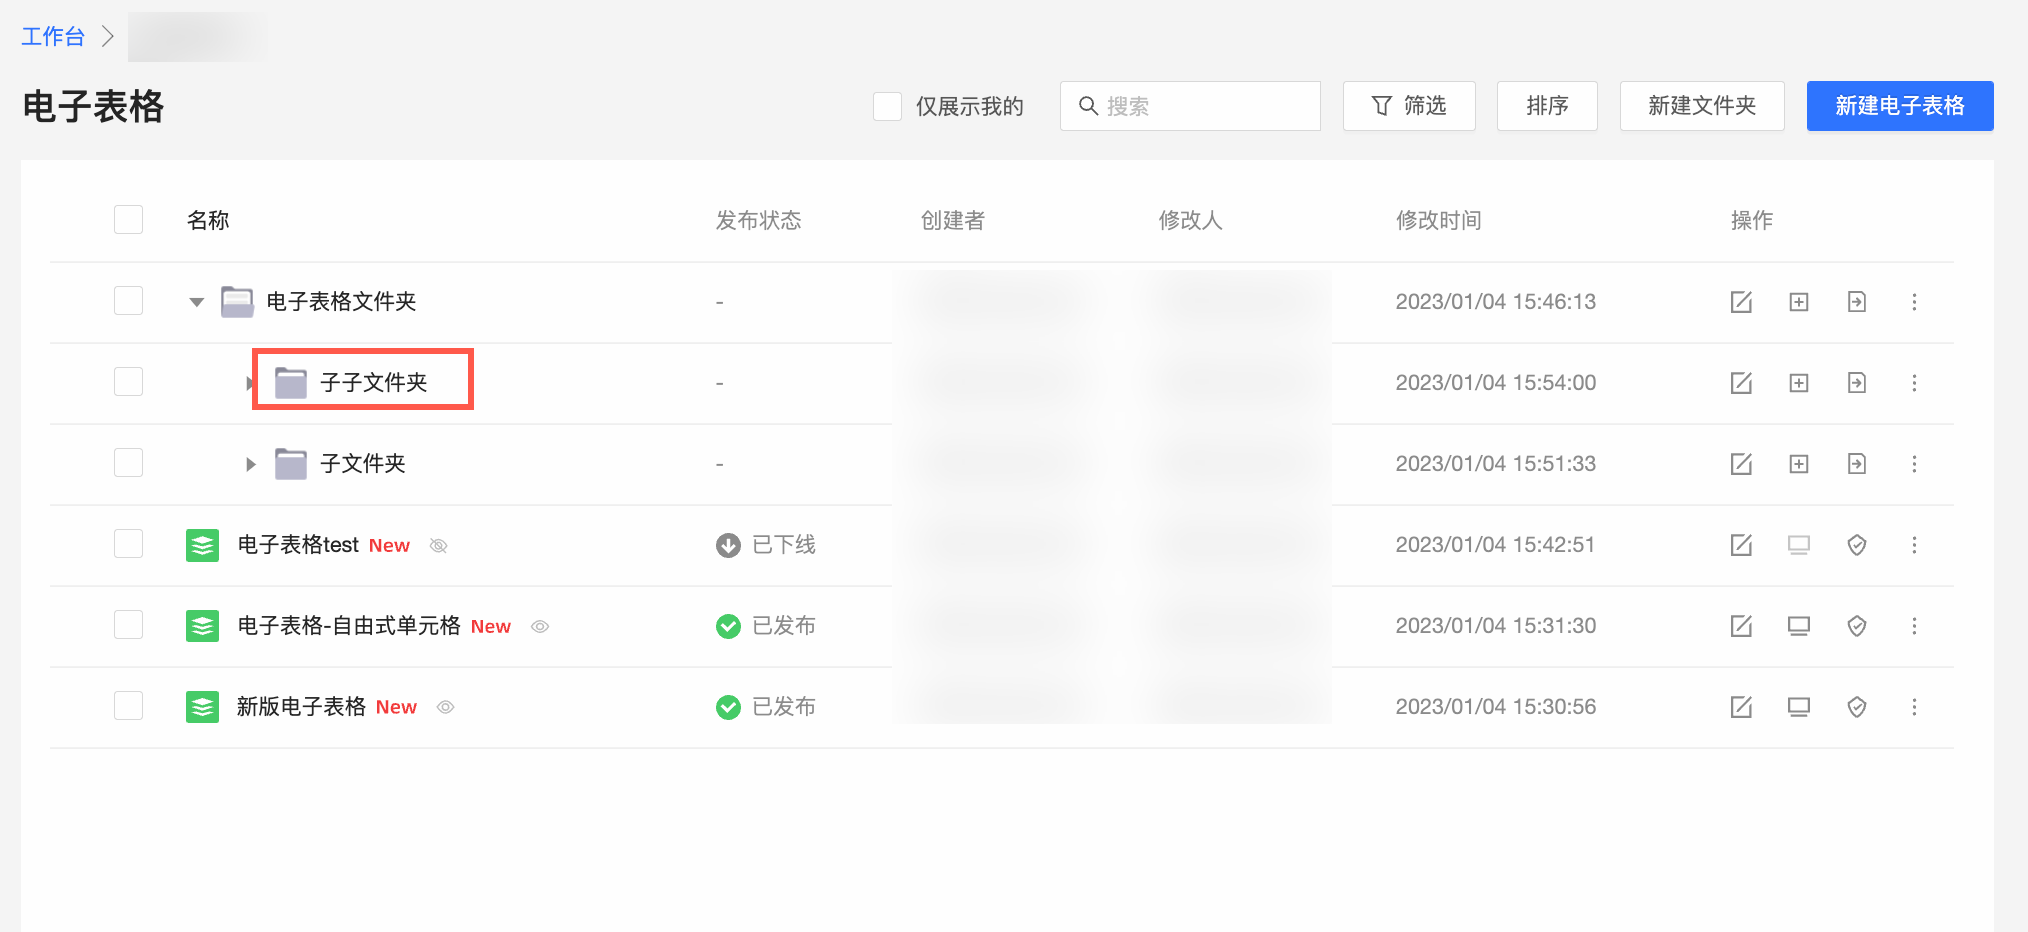
Task: Open more options for 电子表格-自由式单元格
Action: pos(1915,626)
